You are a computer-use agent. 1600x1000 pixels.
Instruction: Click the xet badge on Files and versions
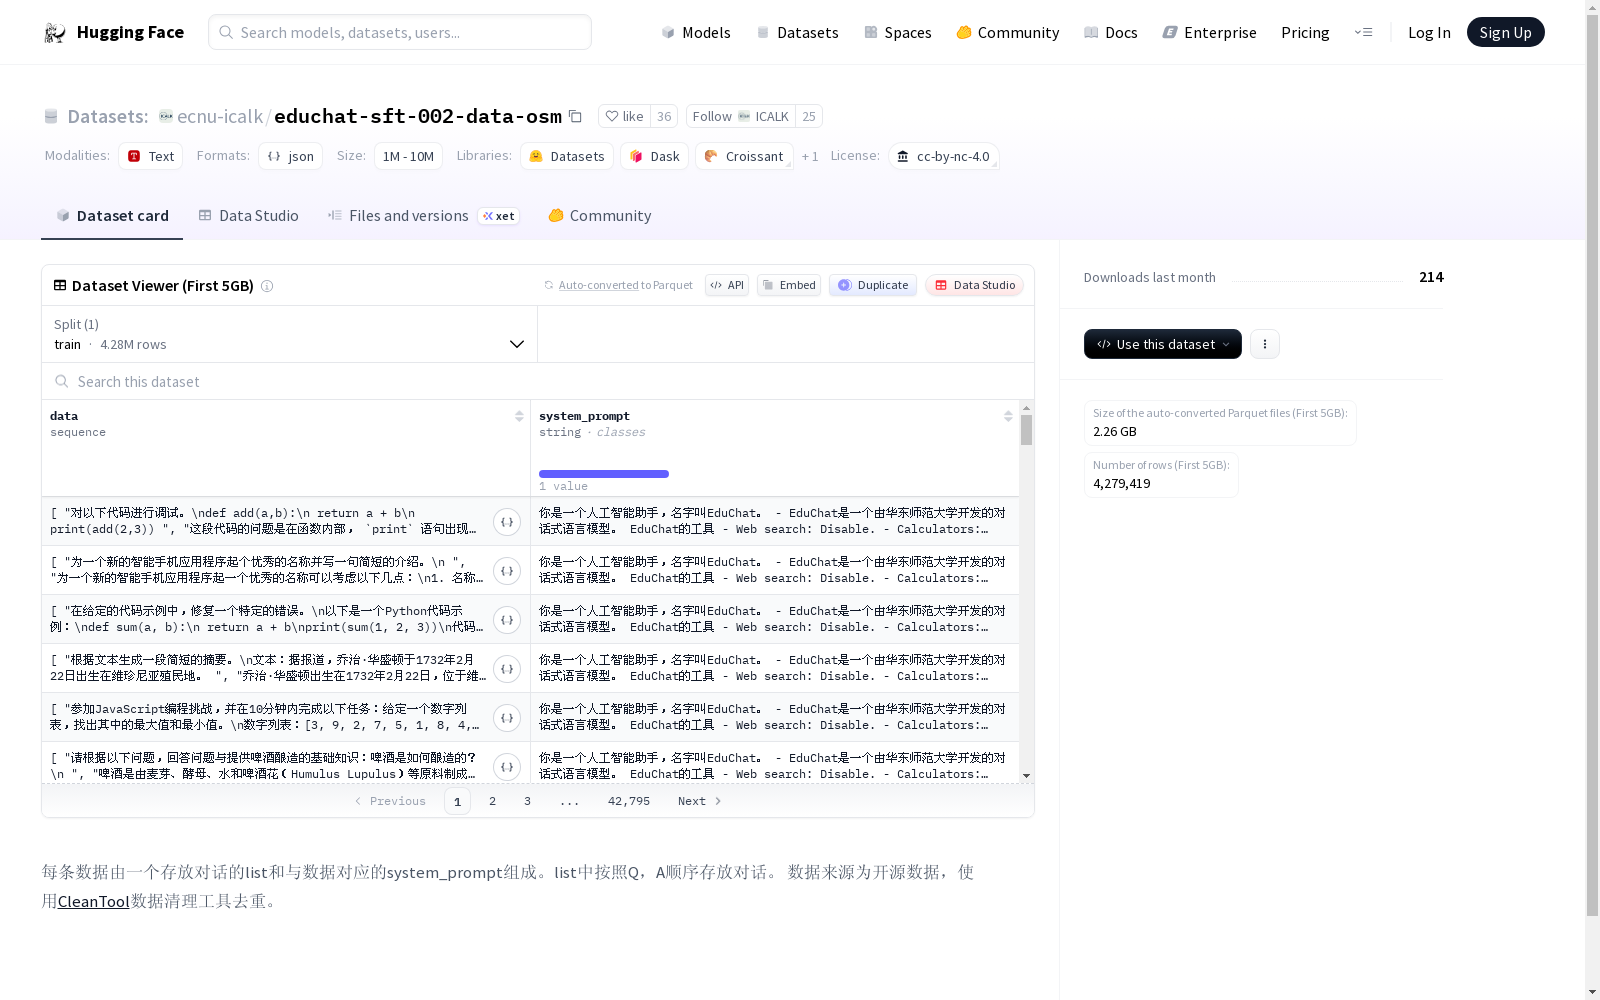pos(498,216)
